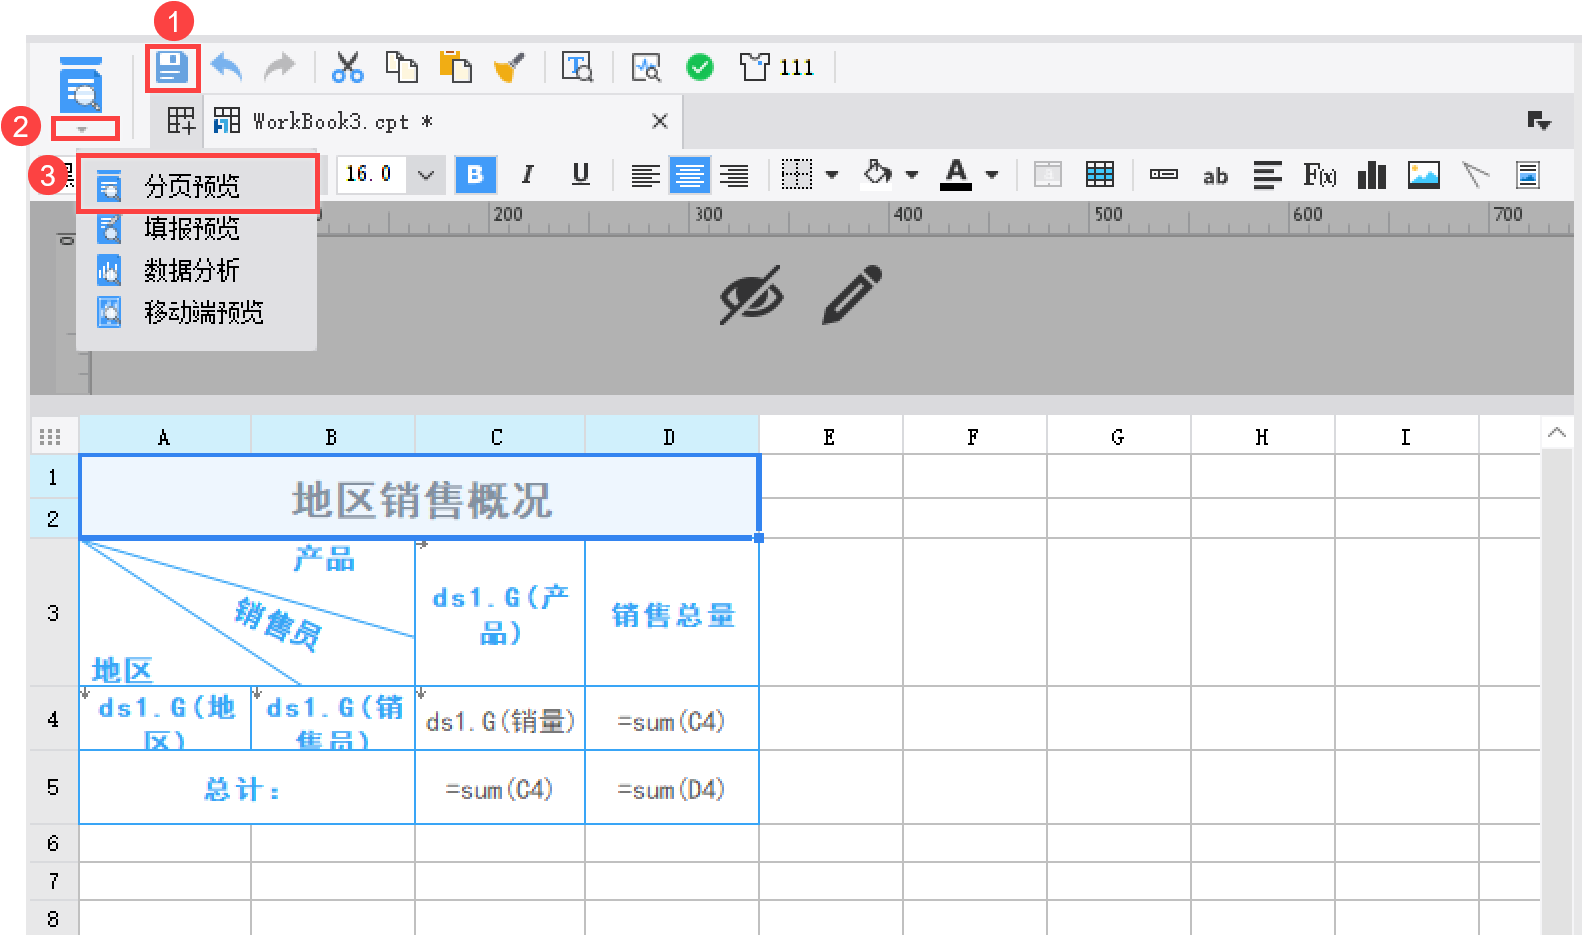The height and width of the screenshot is (935, 1582).
Task: Toggle italic formatting
Action: tap(528, 175)
